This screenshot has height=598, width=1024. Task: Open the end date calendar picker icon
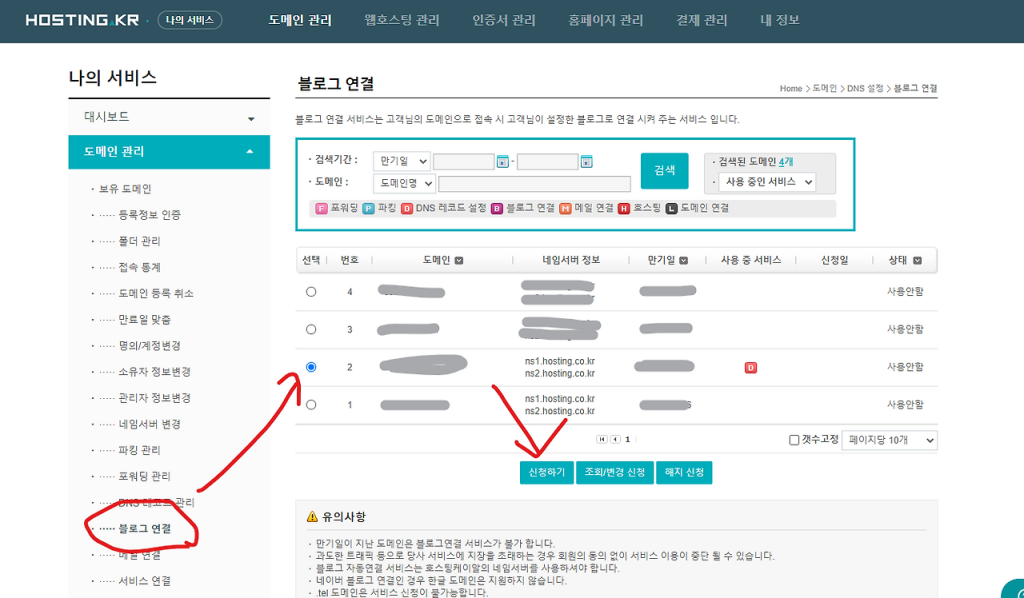click(587, 162)
